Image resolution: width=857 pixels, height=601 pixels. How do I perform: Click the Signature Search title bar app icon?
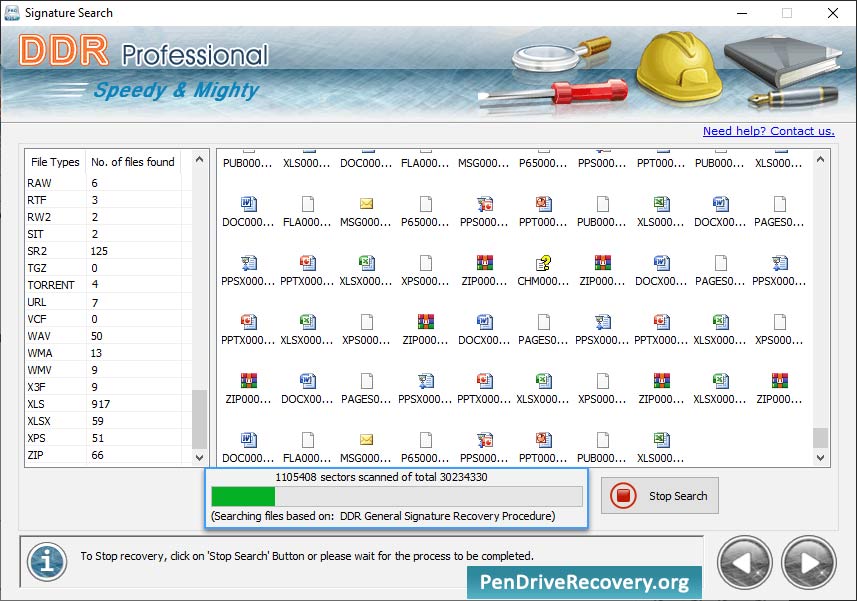tap(11, 13)
